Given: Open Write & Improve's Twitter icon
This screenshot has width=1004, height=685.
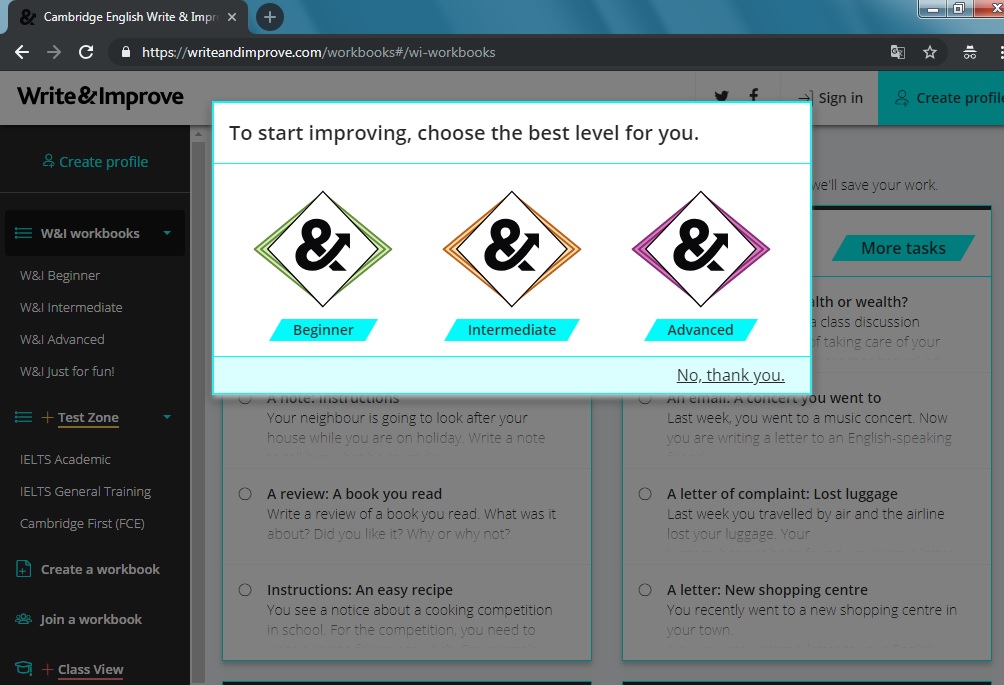Looking at the screenshot, I should [721, 96].
